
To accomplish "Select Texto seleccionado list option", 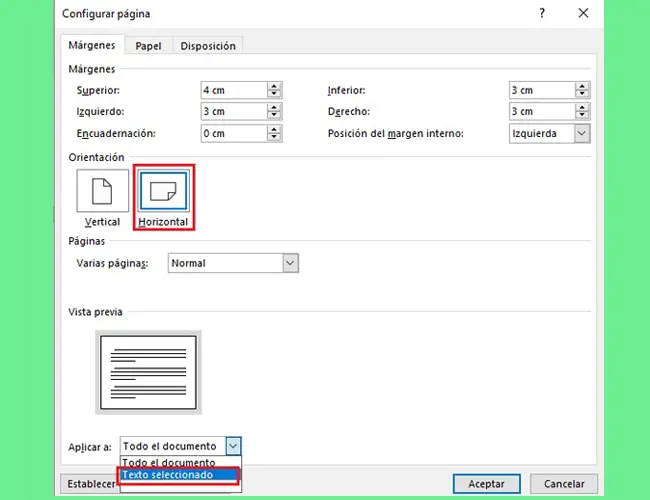I will click(178, 475).
